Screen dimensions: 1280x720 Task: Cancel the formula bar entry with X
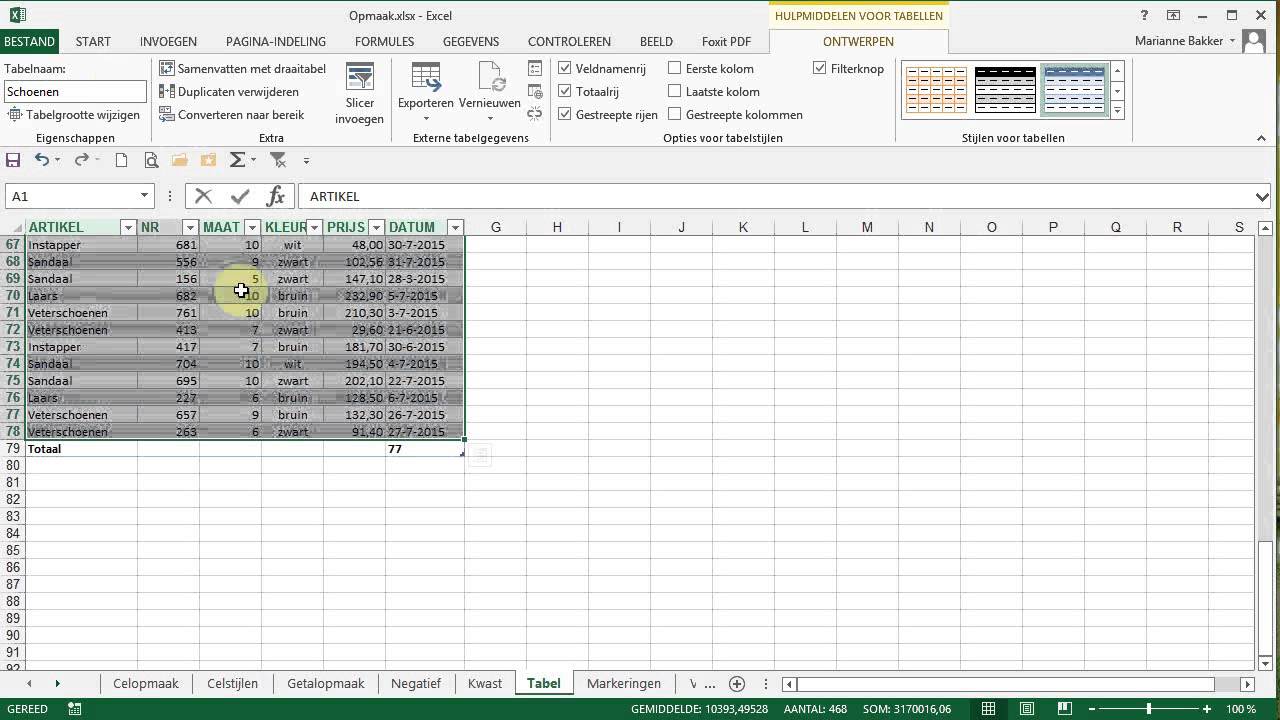tap(204, 196)
